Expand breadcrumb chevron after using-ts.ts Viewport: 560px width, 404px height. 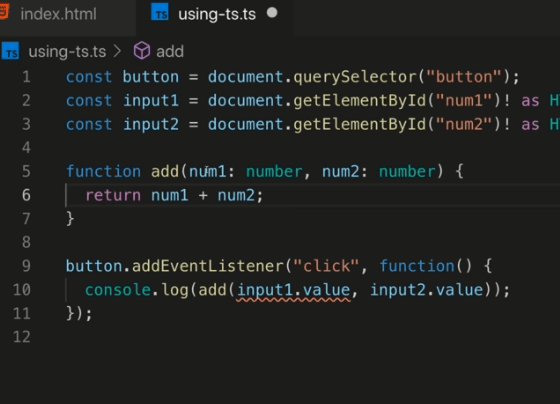pyautogui.click(x=117, y=51)
